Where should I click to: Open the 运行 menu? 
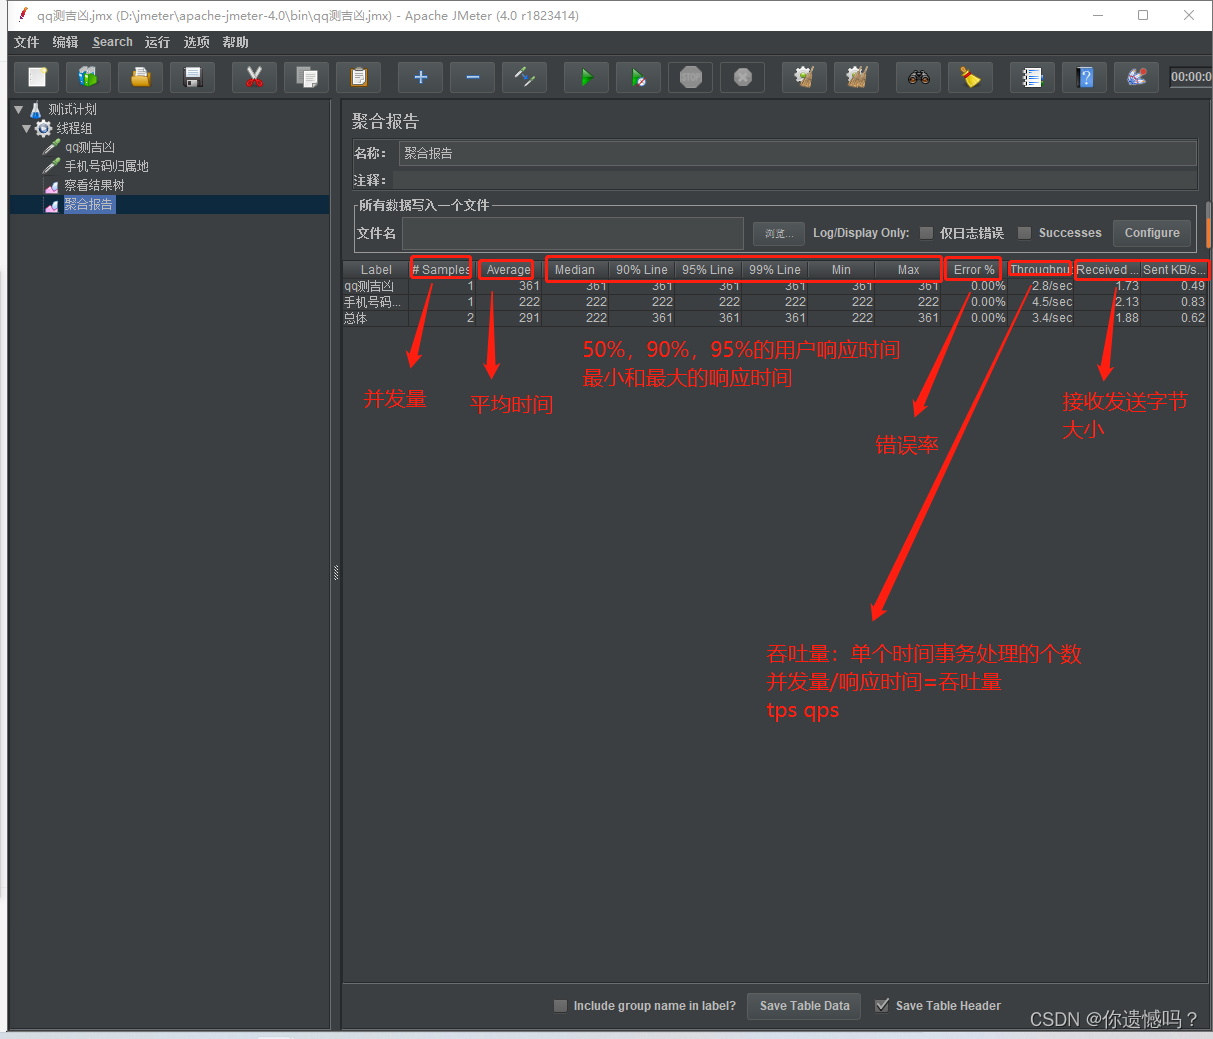157,42
